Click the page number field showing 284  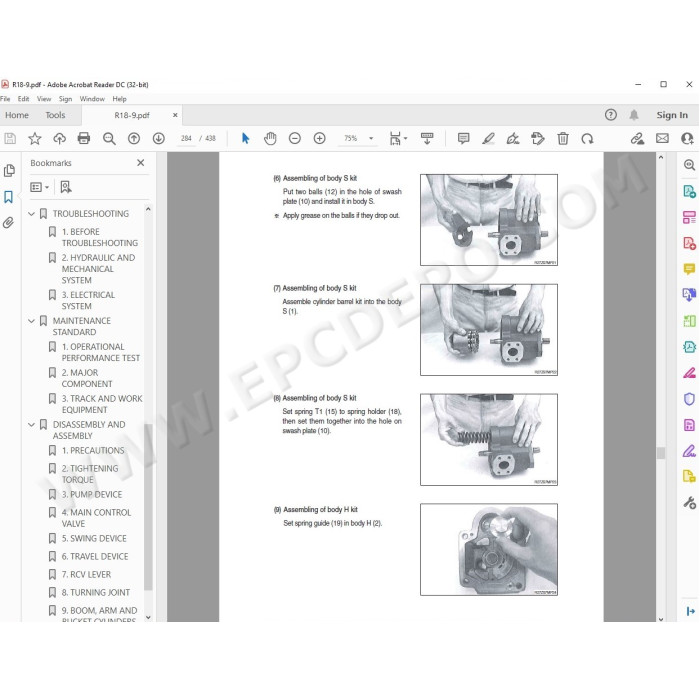pyautogui.click(x=186, y=138)
